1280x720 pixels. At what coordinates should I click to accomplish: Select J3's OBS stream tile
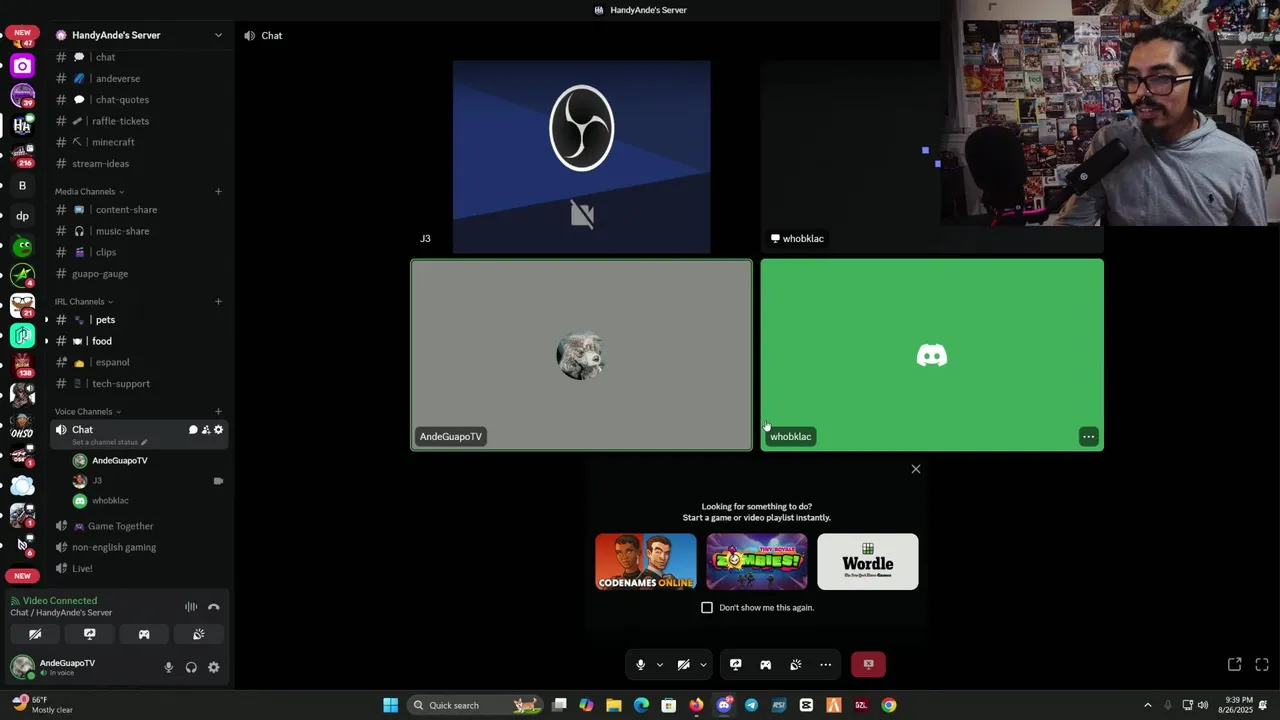[x=581, y=156]
